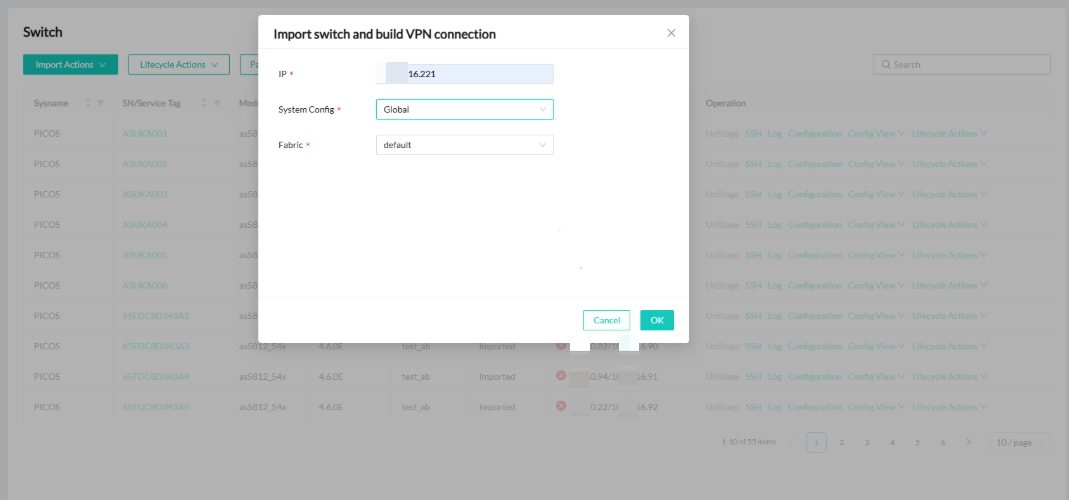Expand the 10 / page size selector
Image resolution: width=1069 pixels, height=501 pixels.
pos(1019,442)
